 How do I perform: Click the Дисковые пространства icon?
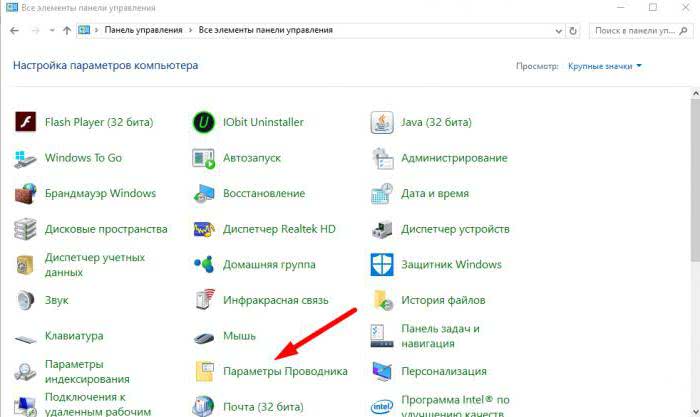point(25,229)
